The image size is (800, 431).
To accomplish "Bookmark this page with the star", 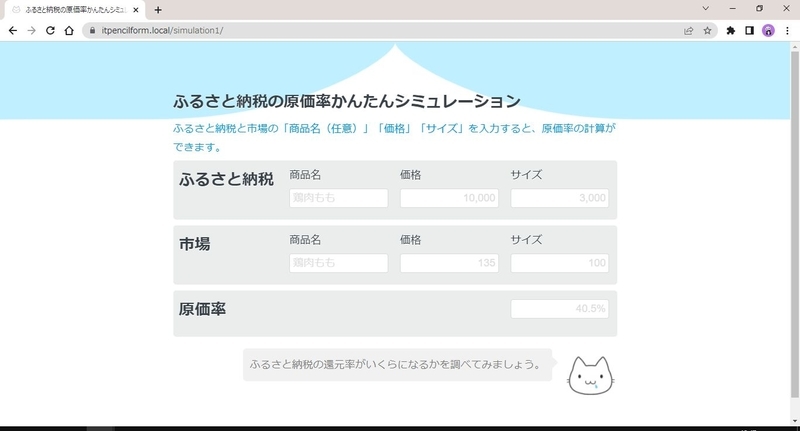I will 707,31.
